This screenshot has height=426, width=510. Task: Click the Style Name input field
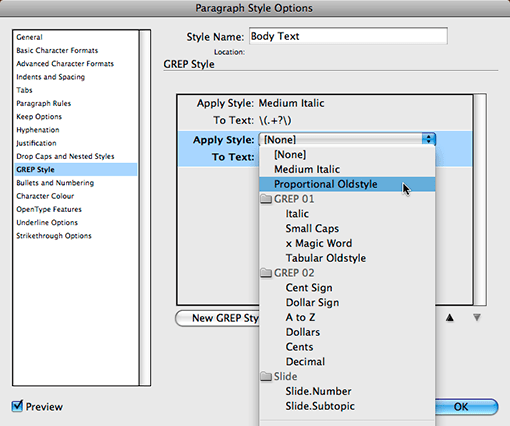click(348, 36)
